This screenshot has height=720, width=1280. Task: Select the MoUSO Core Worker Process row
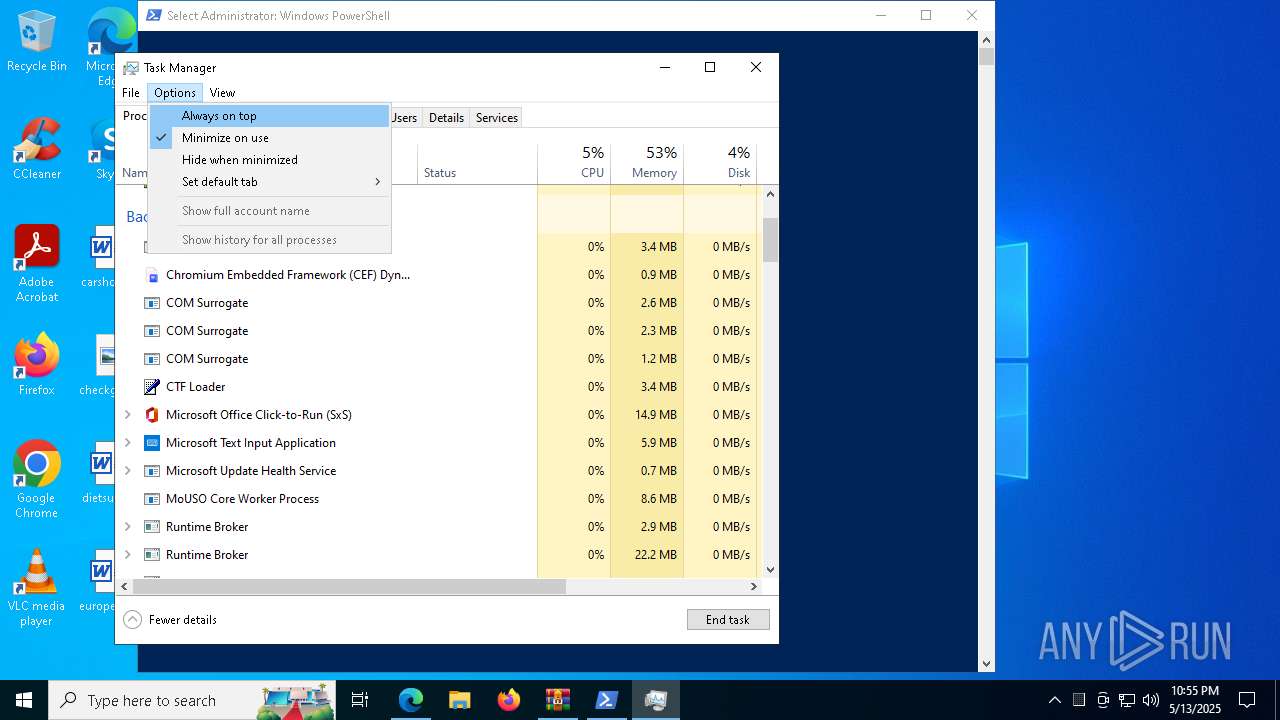coord(437,499)
